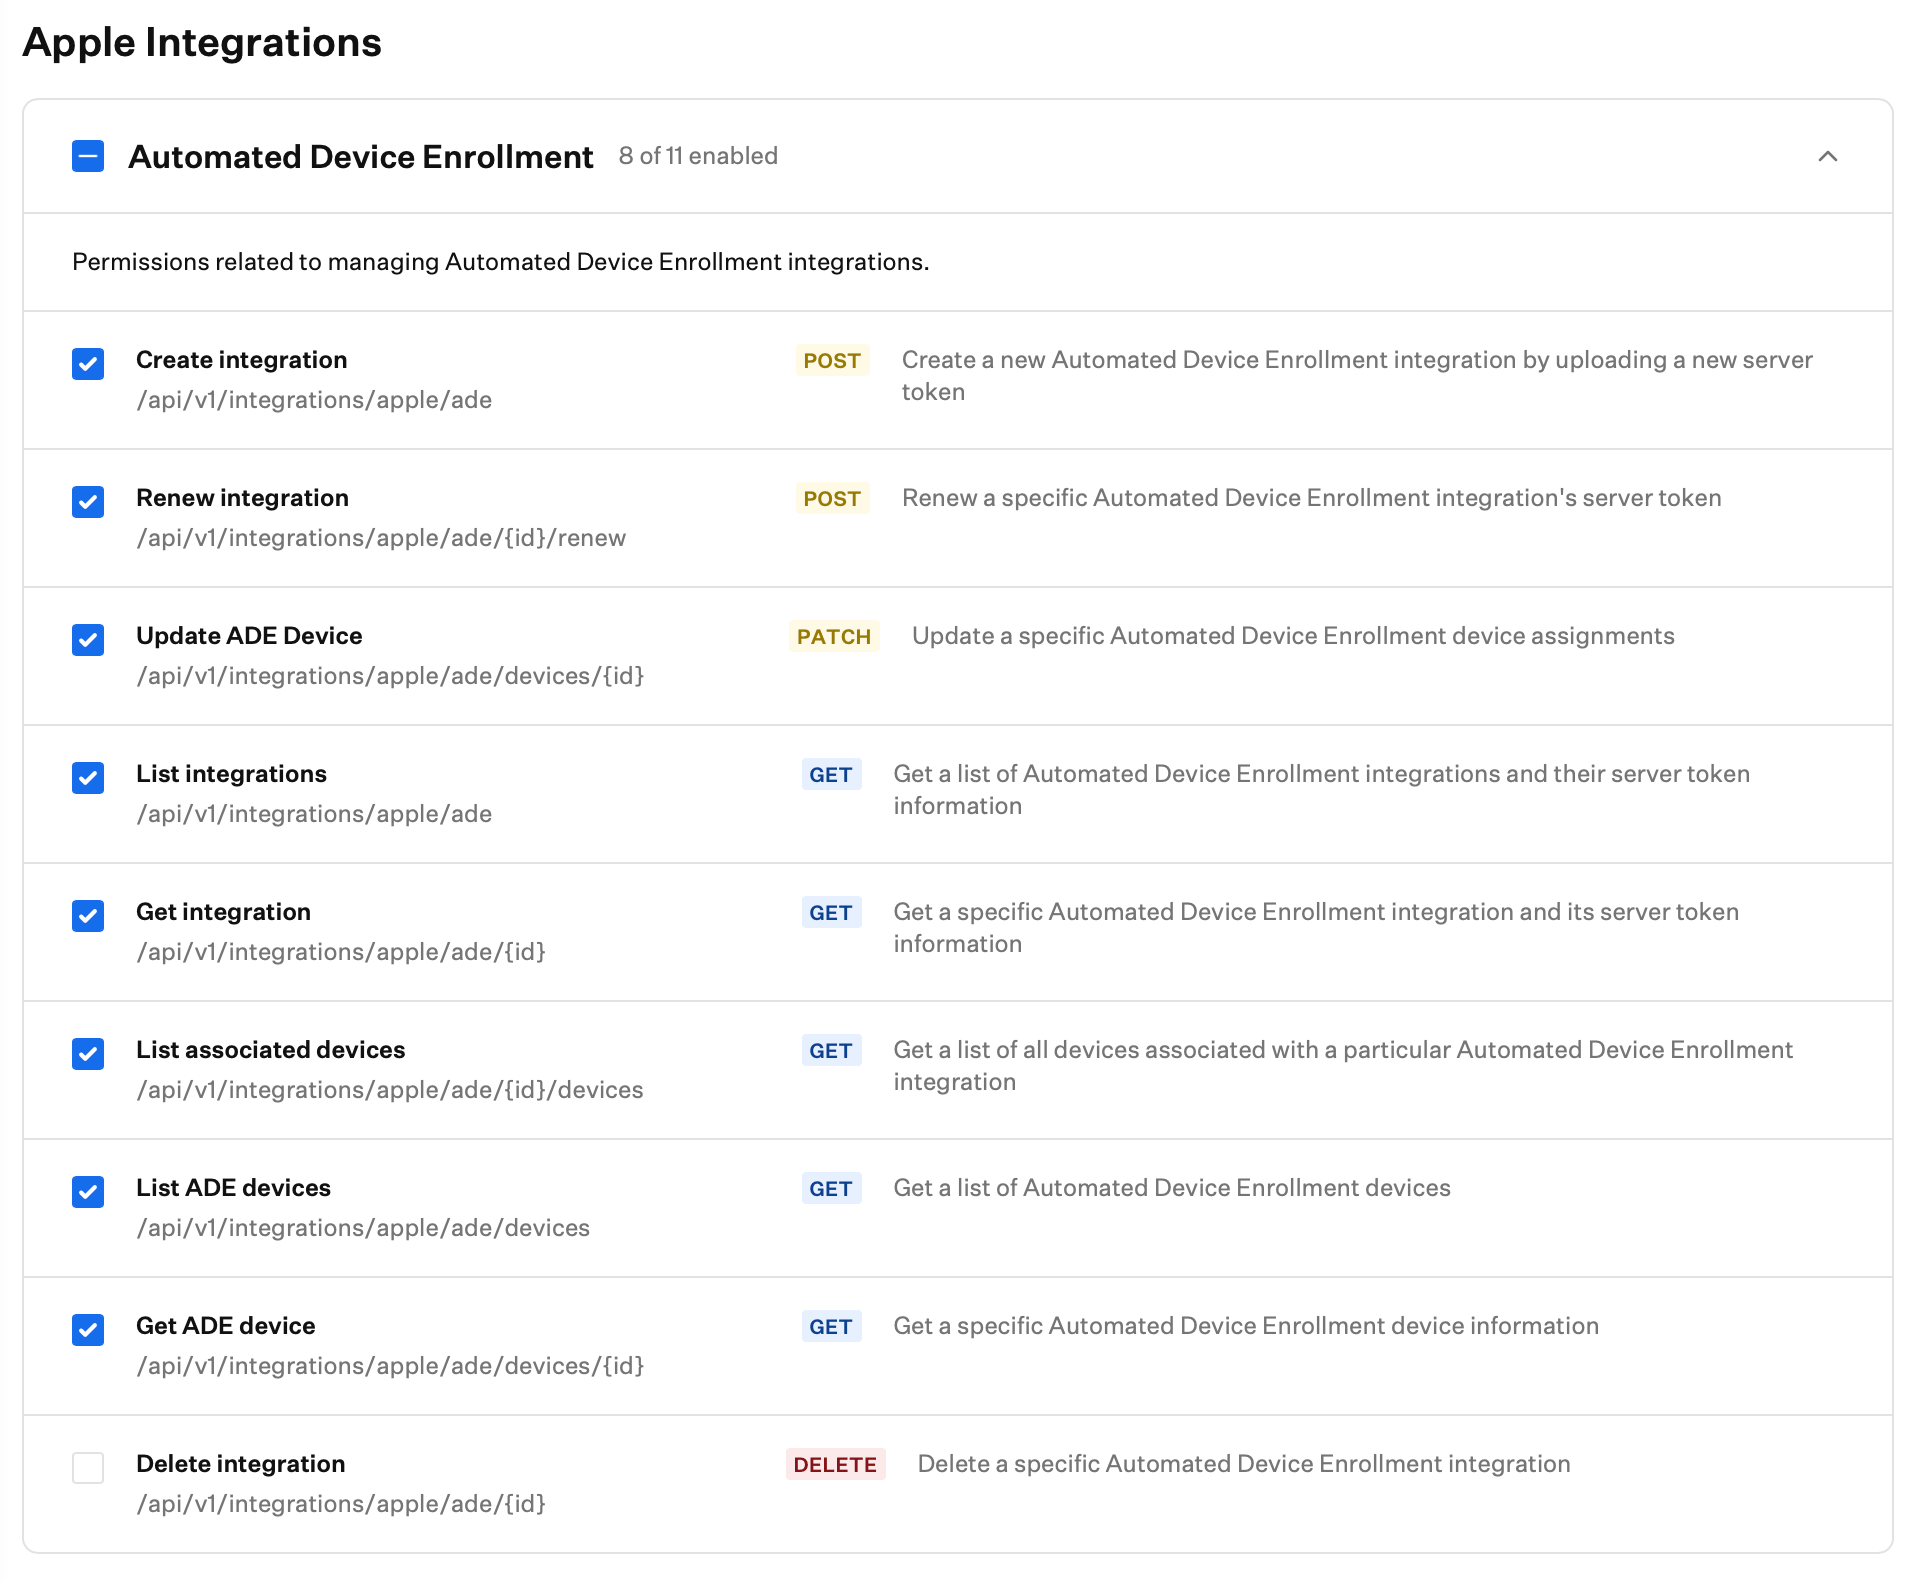
Task: Click the permissions description text under the section header
Action: (501, 262)
